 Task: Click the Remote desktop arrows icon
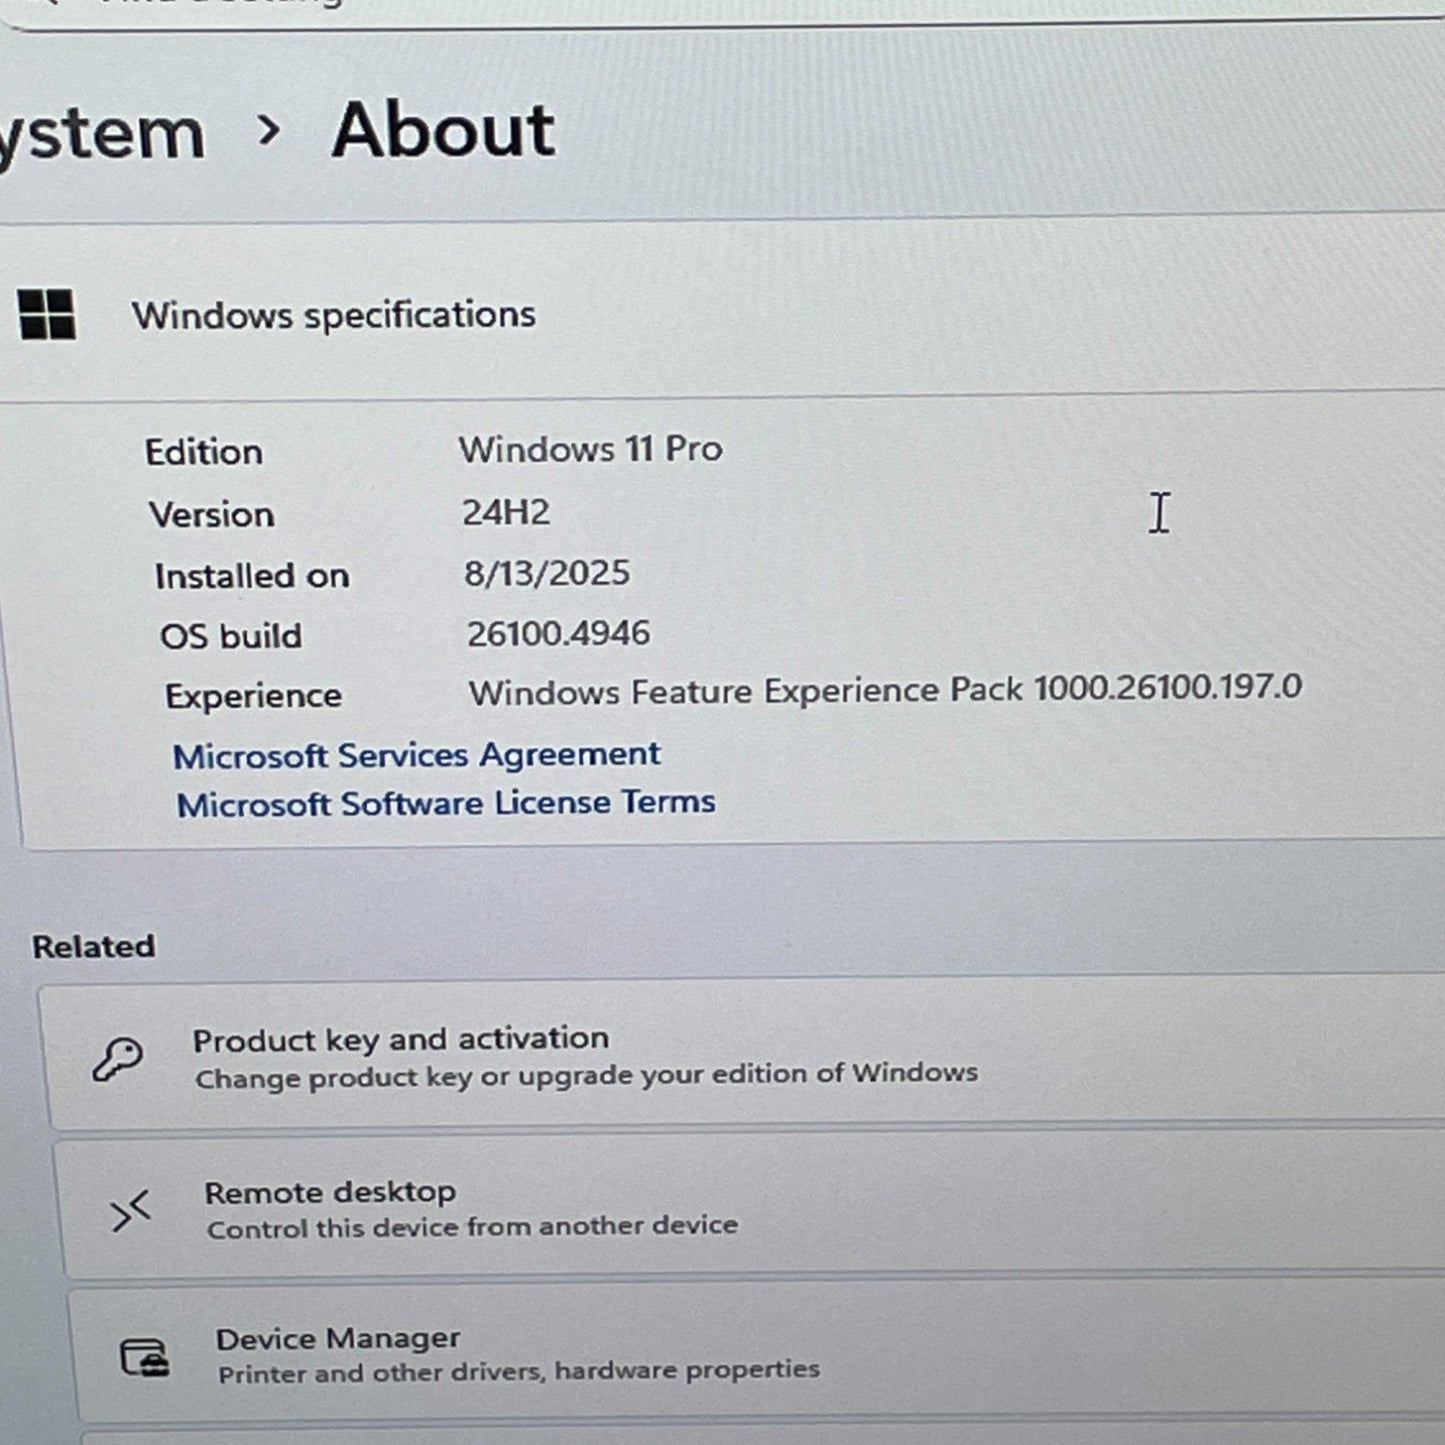point(131,1210)
